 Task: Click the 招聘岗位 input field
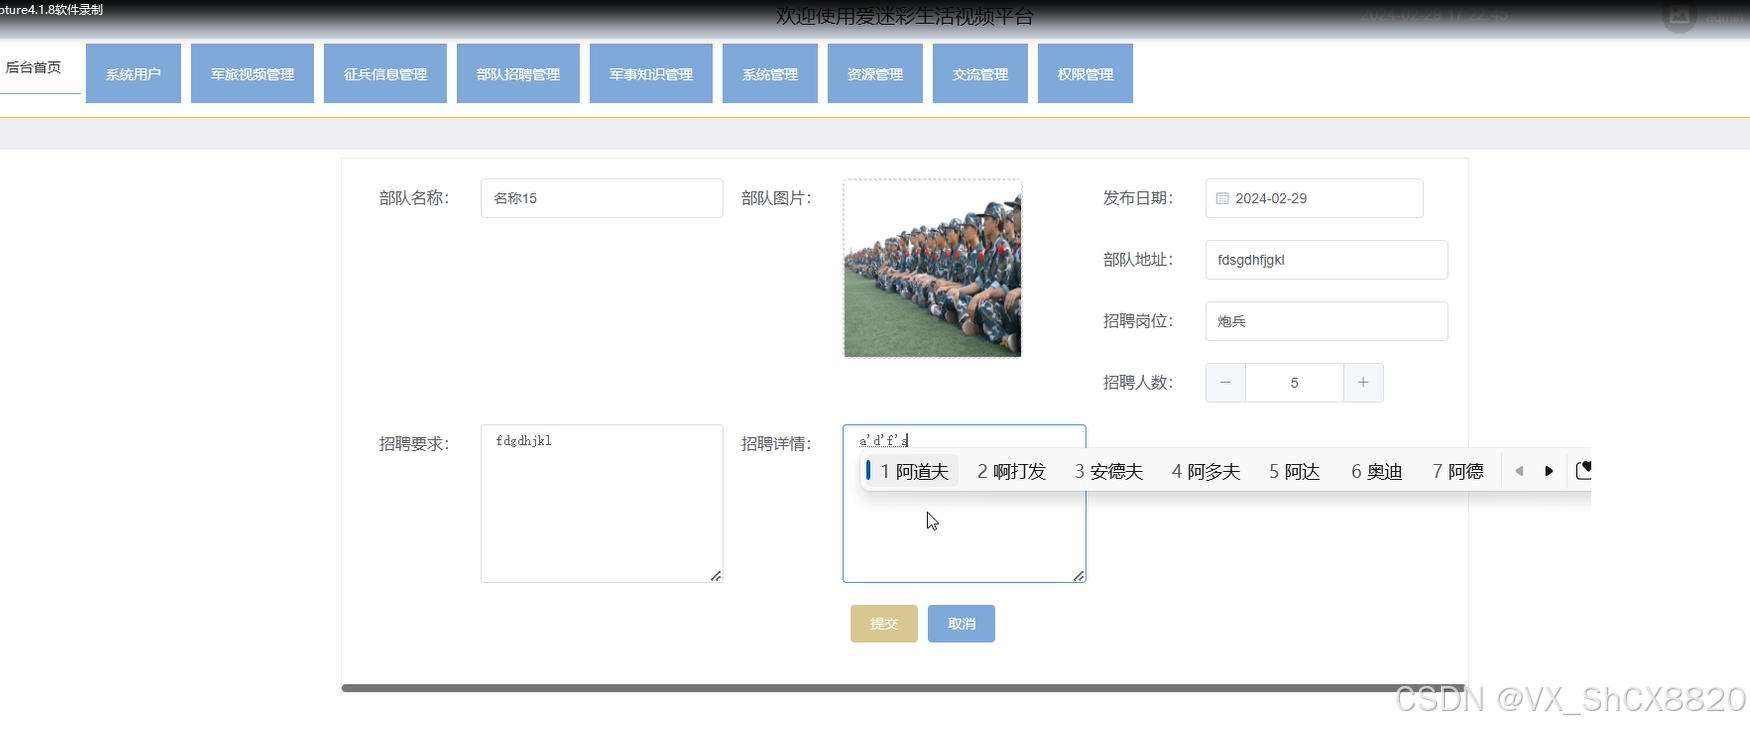1326,321
